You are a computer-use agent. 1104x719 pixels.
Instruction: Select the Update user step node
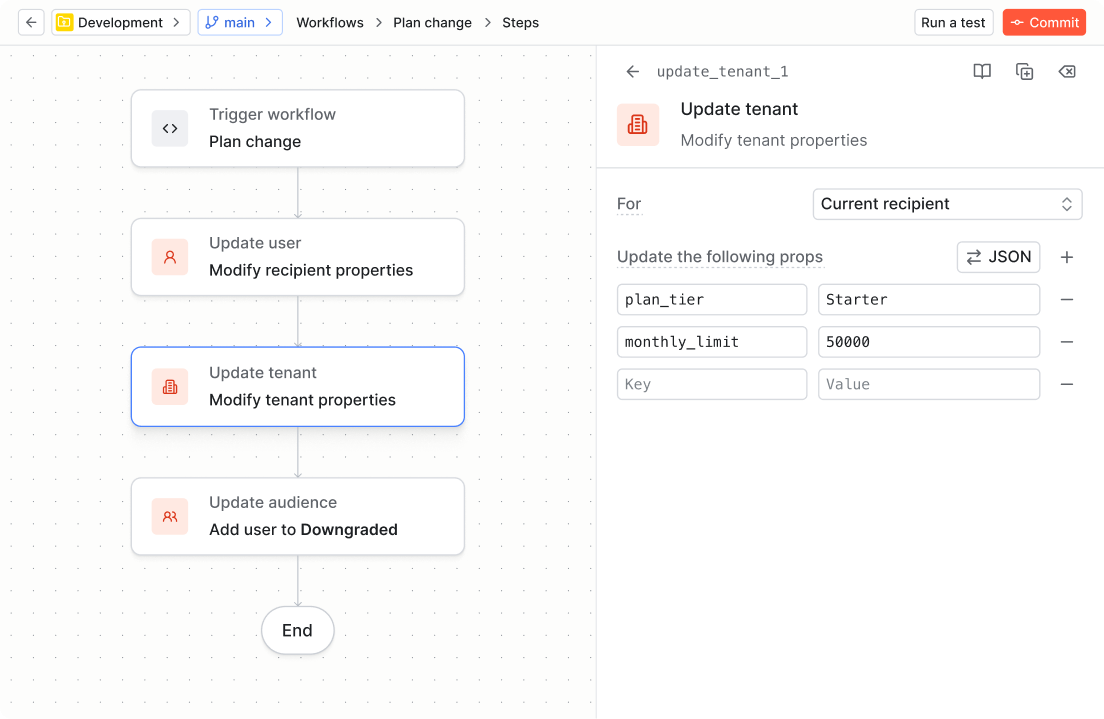point(298,257)
